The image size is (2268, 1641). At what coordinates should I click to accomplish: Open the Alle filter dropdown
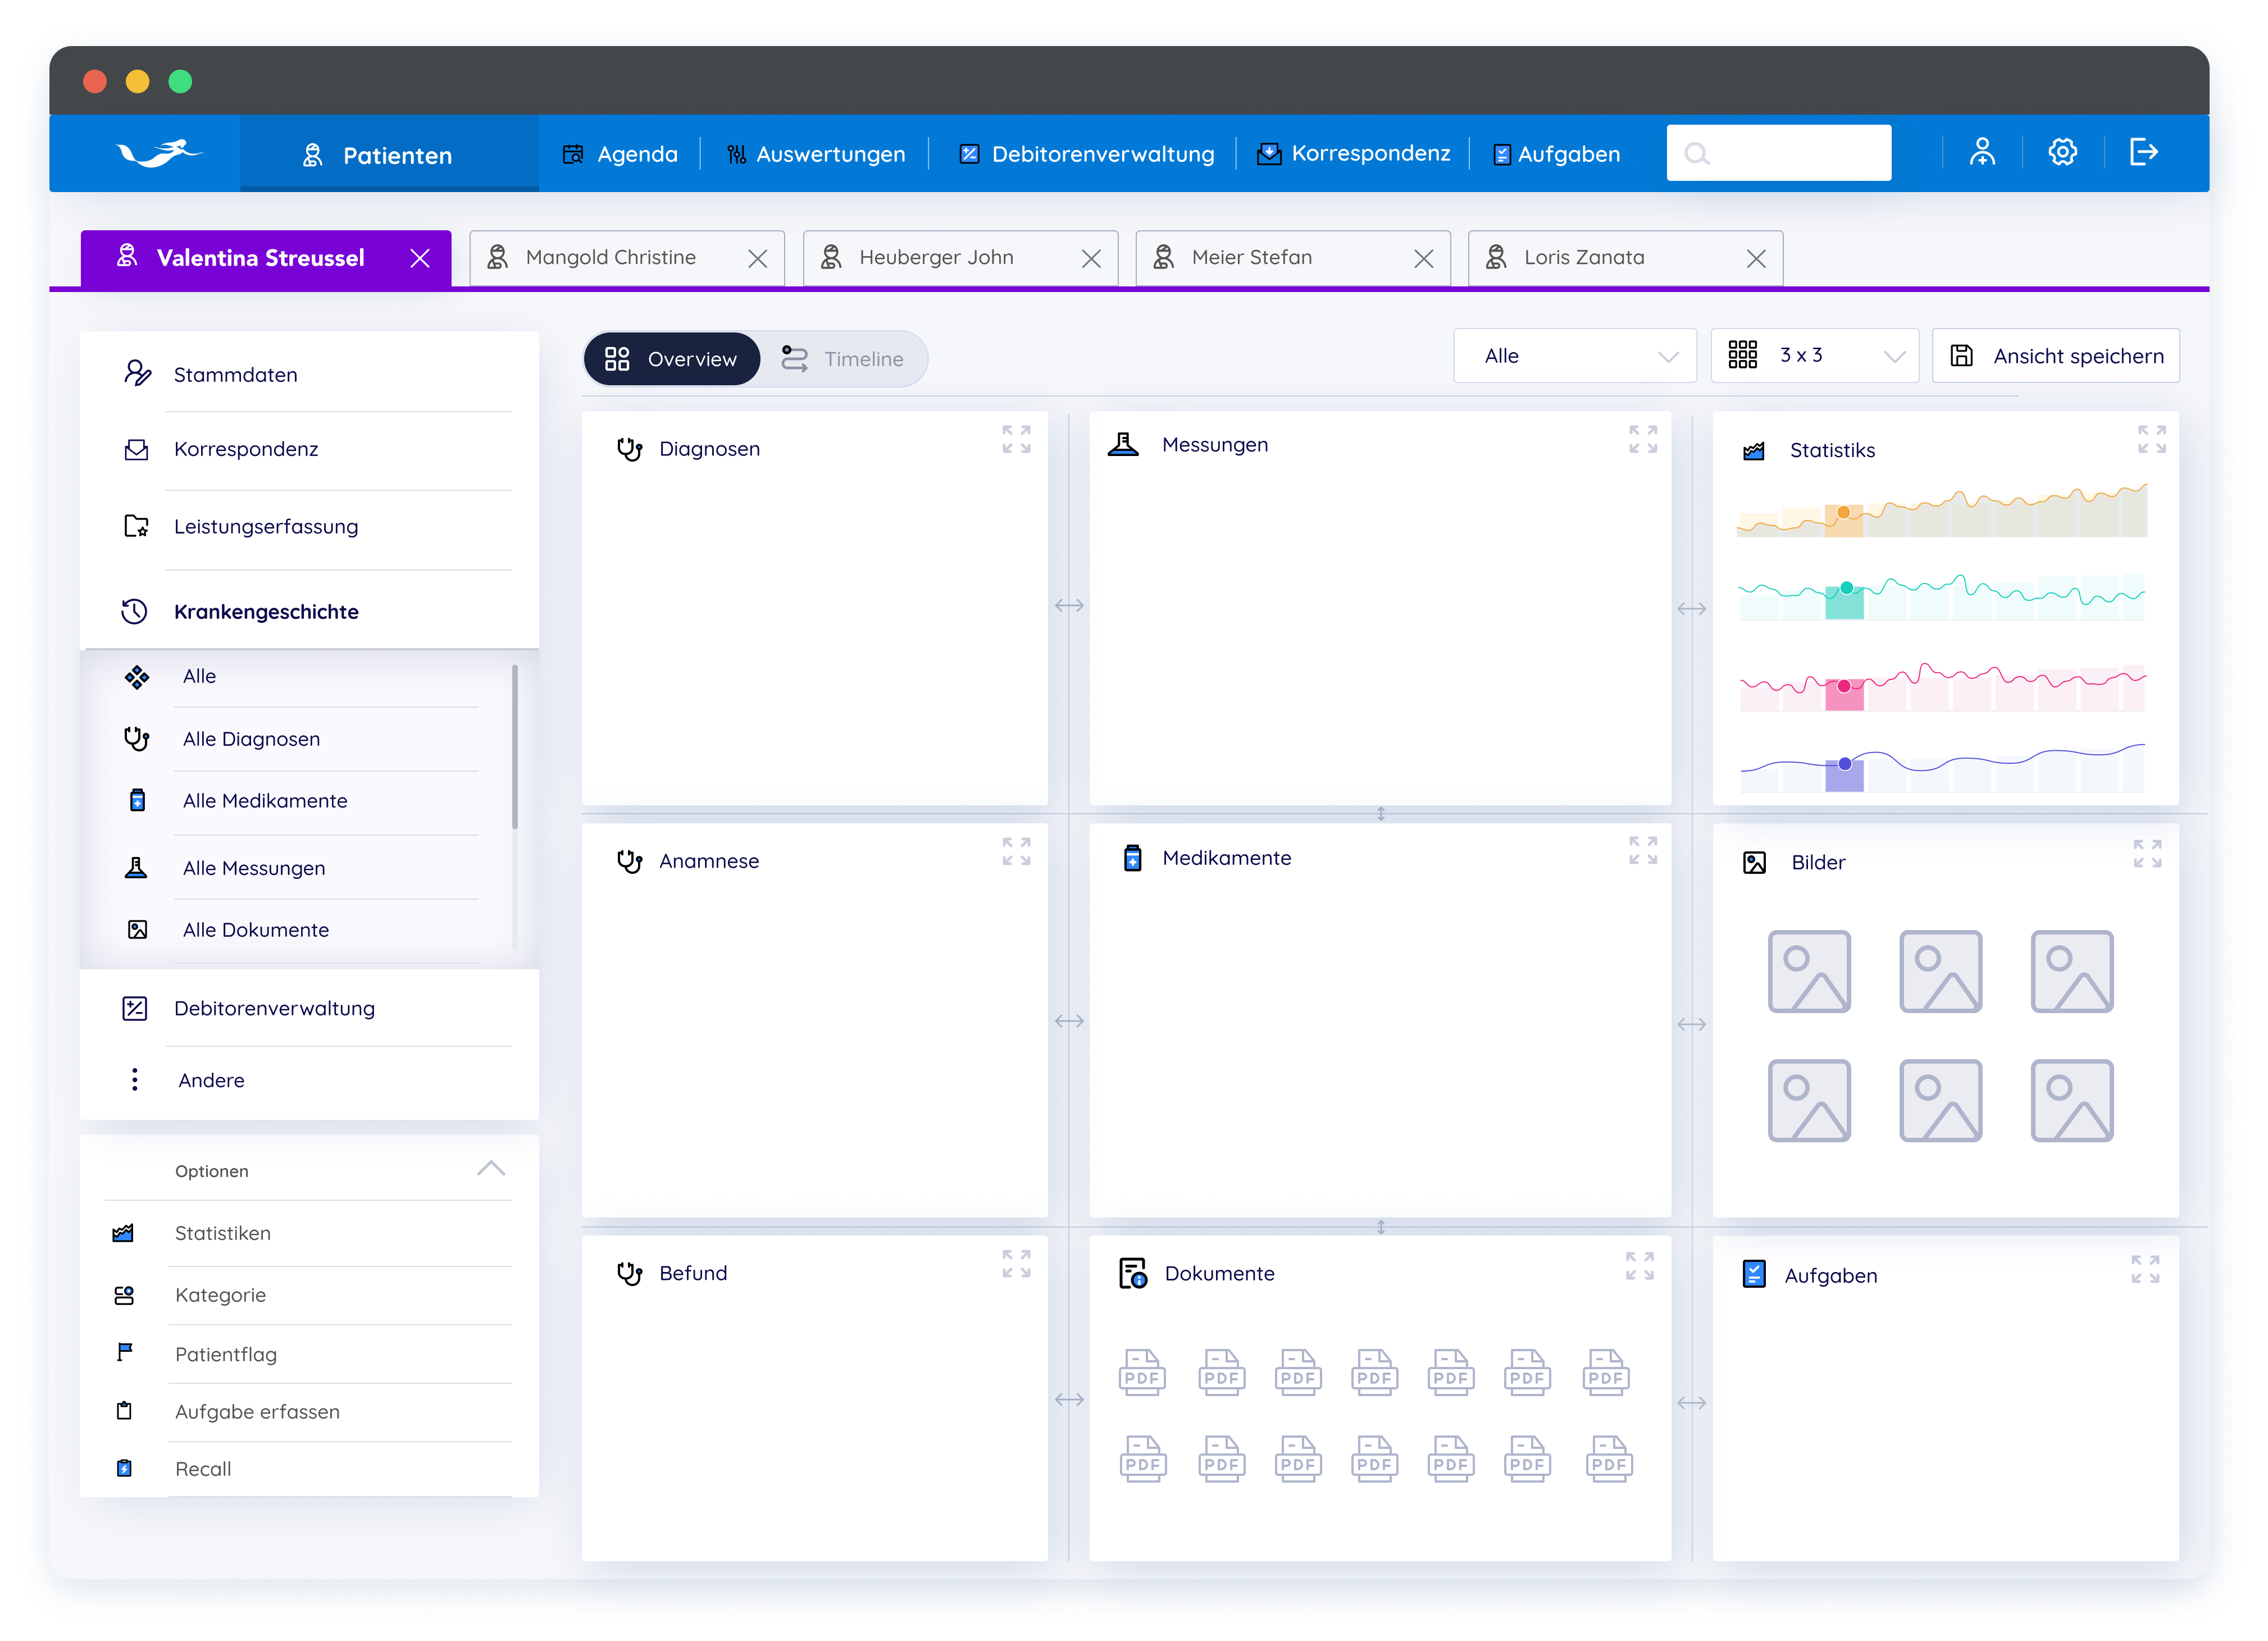pyautogui.click(x=1574, y=356)
